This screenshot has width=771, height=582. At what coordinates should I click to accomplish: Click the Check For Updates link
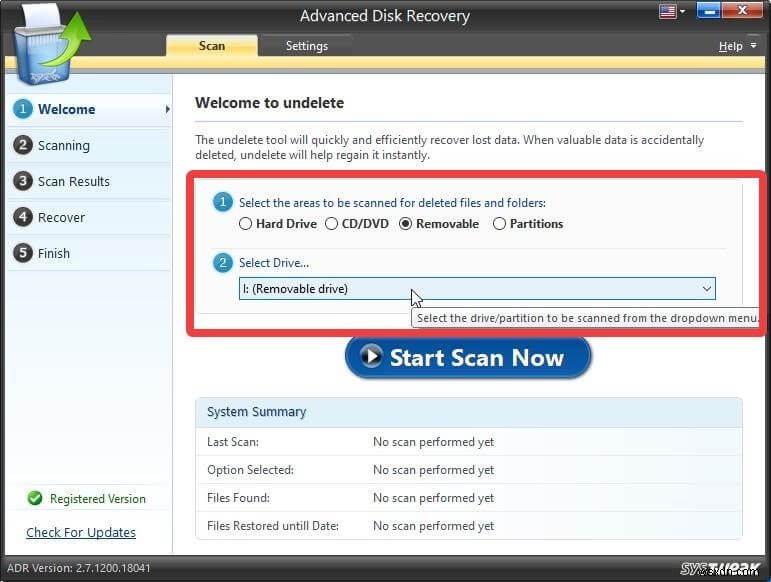click(x=81, y=532)
